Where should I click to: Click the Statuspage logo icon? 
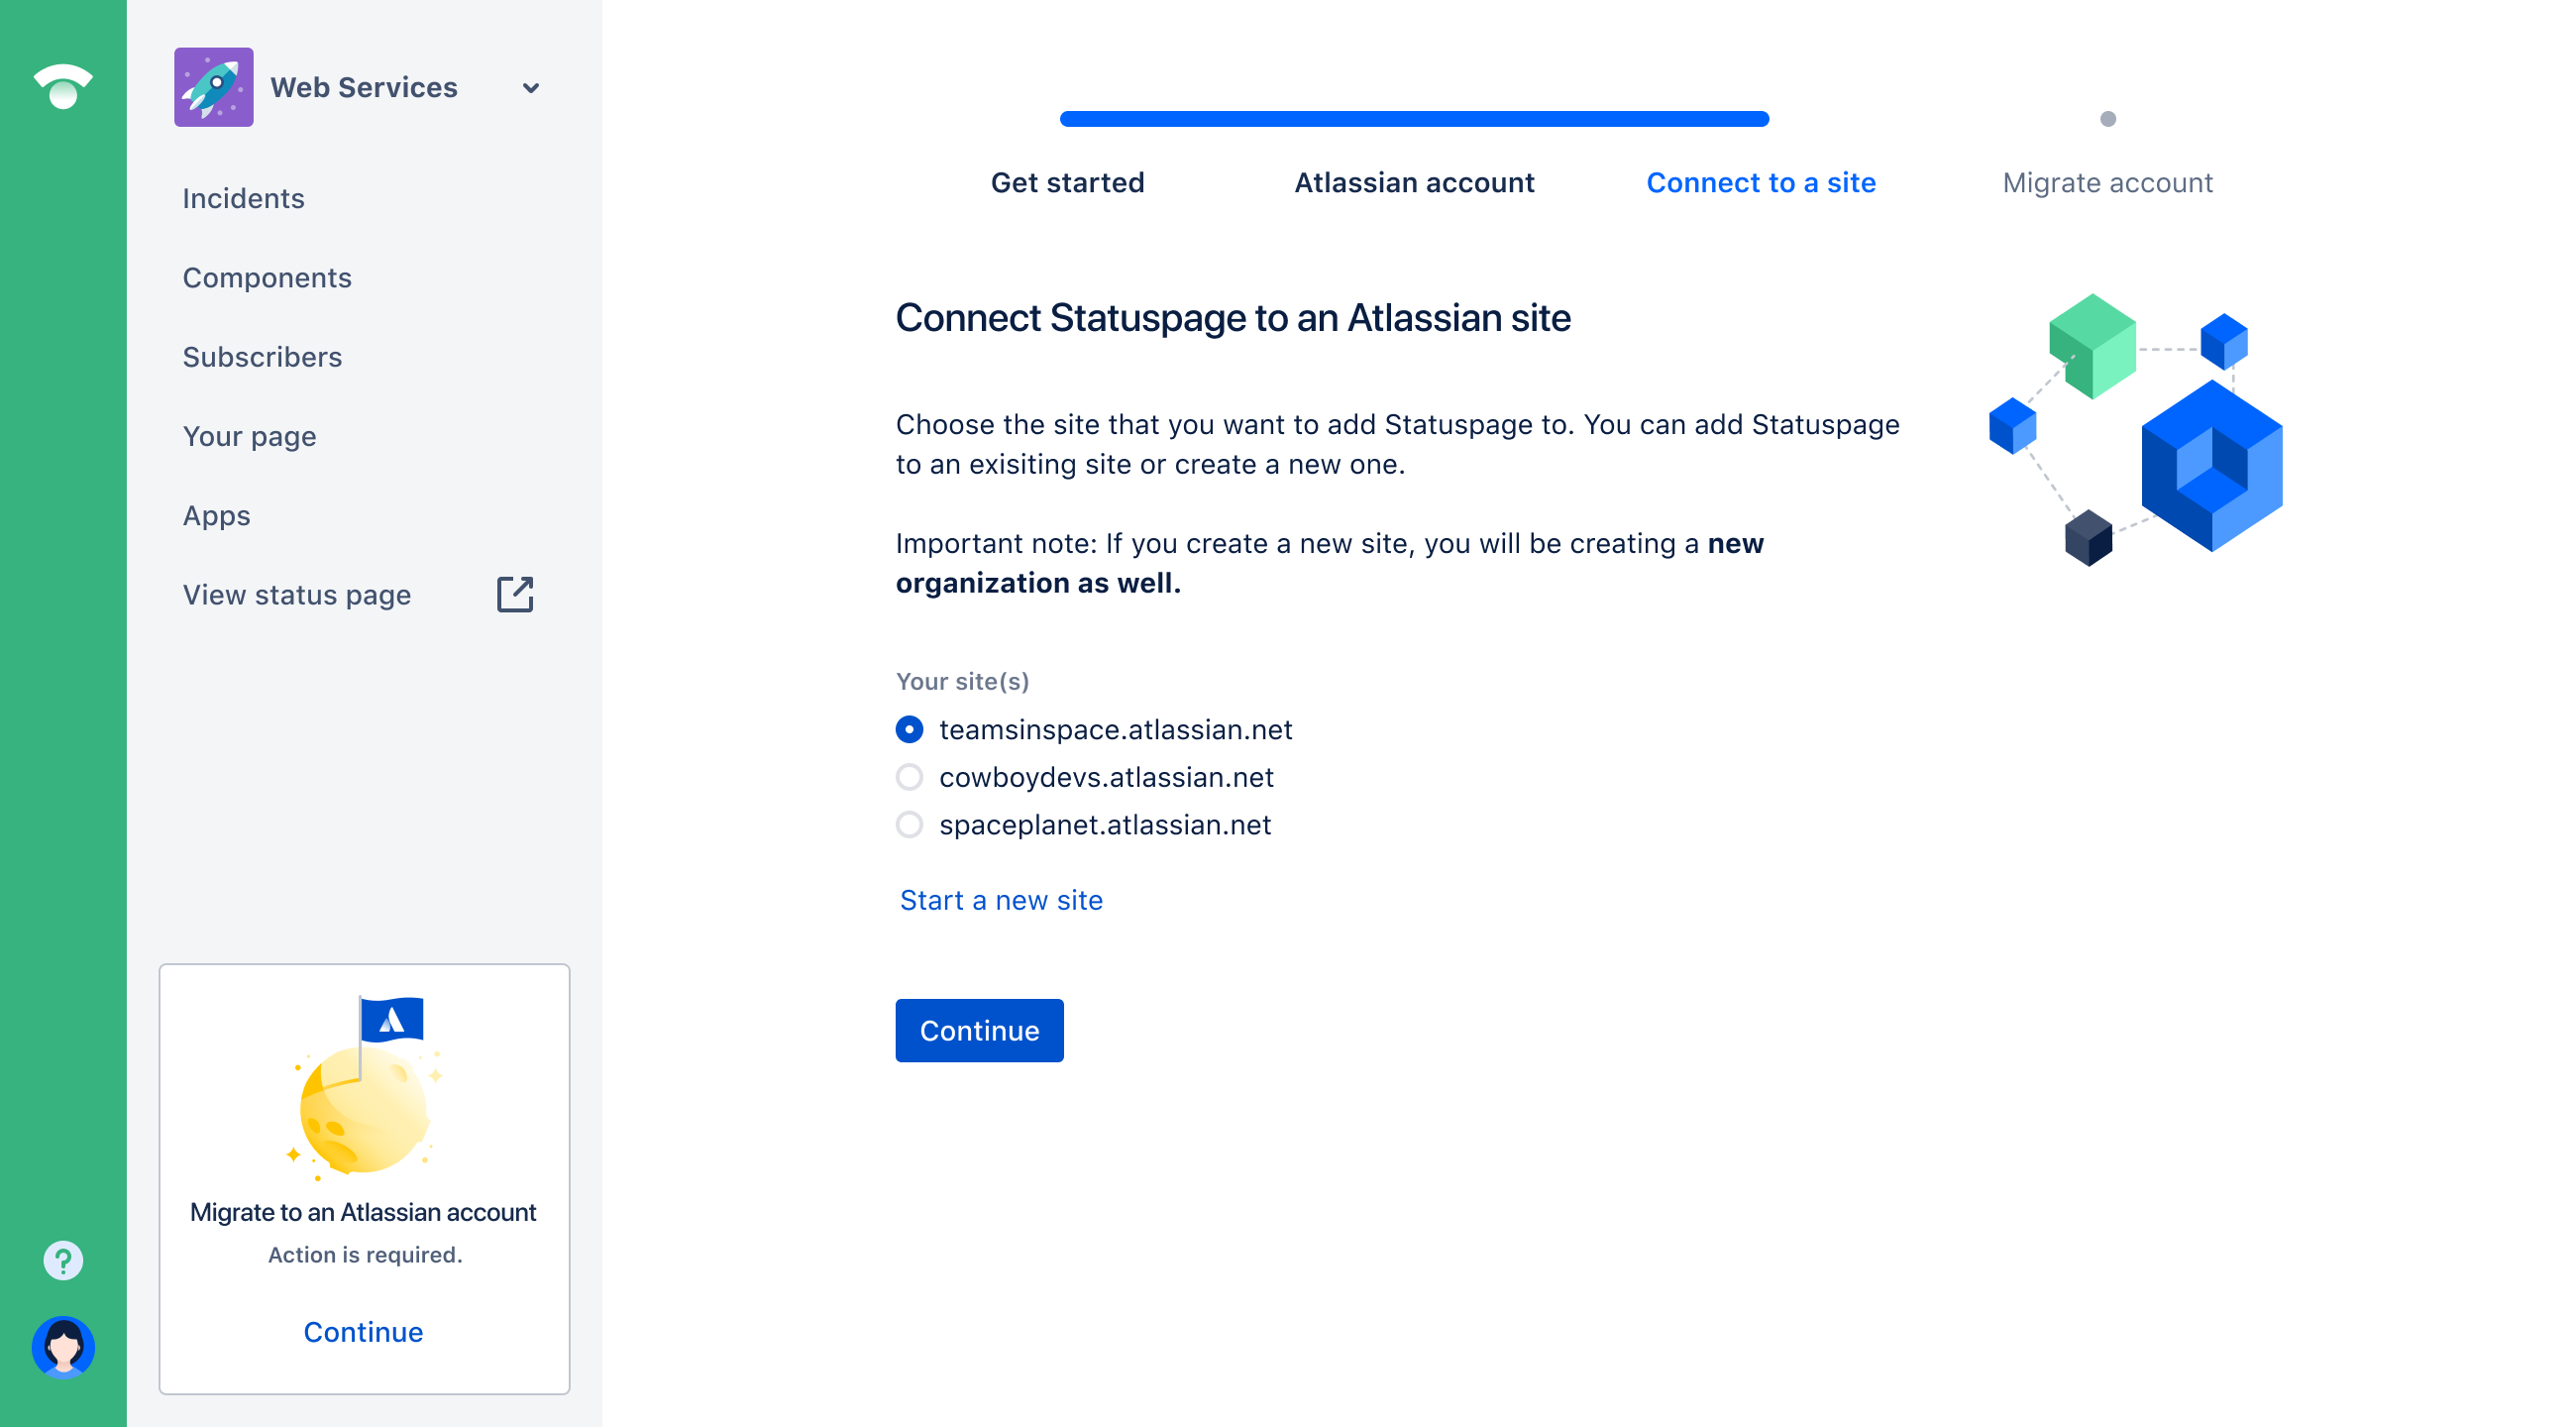[x=63, y=86]
